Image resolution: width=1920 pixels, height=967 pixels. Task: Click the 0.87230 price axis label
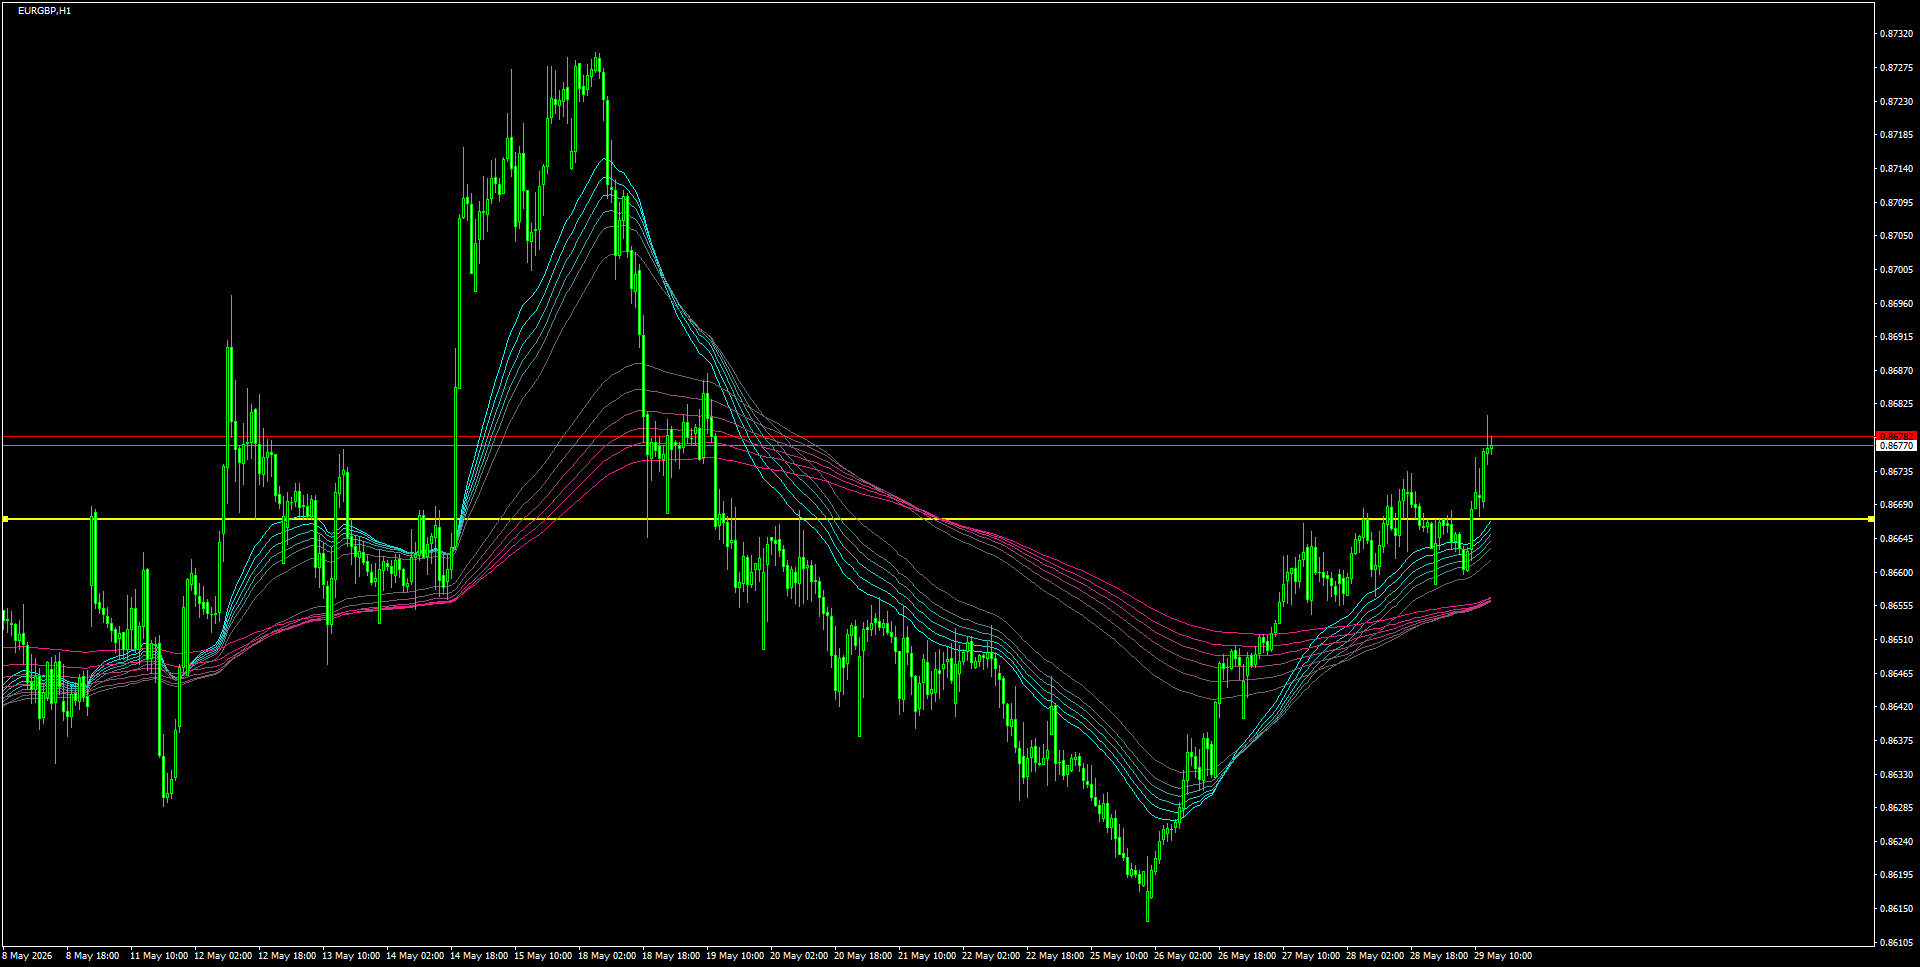point(1897,102)
